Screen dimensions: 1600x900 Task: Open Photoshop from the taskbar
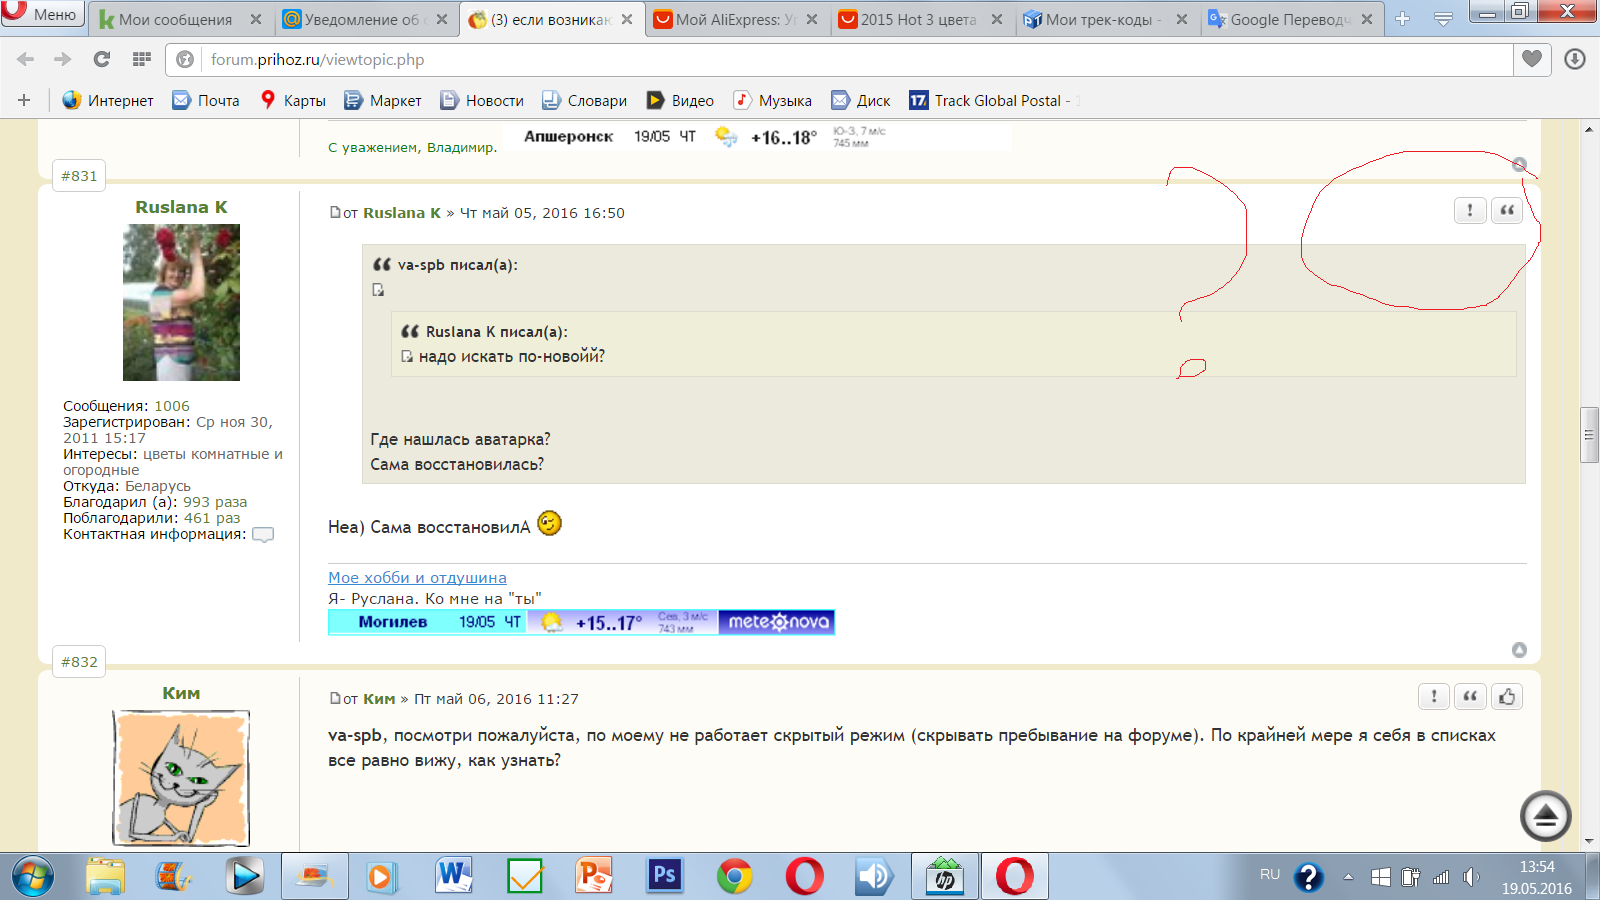click(664, 876)
